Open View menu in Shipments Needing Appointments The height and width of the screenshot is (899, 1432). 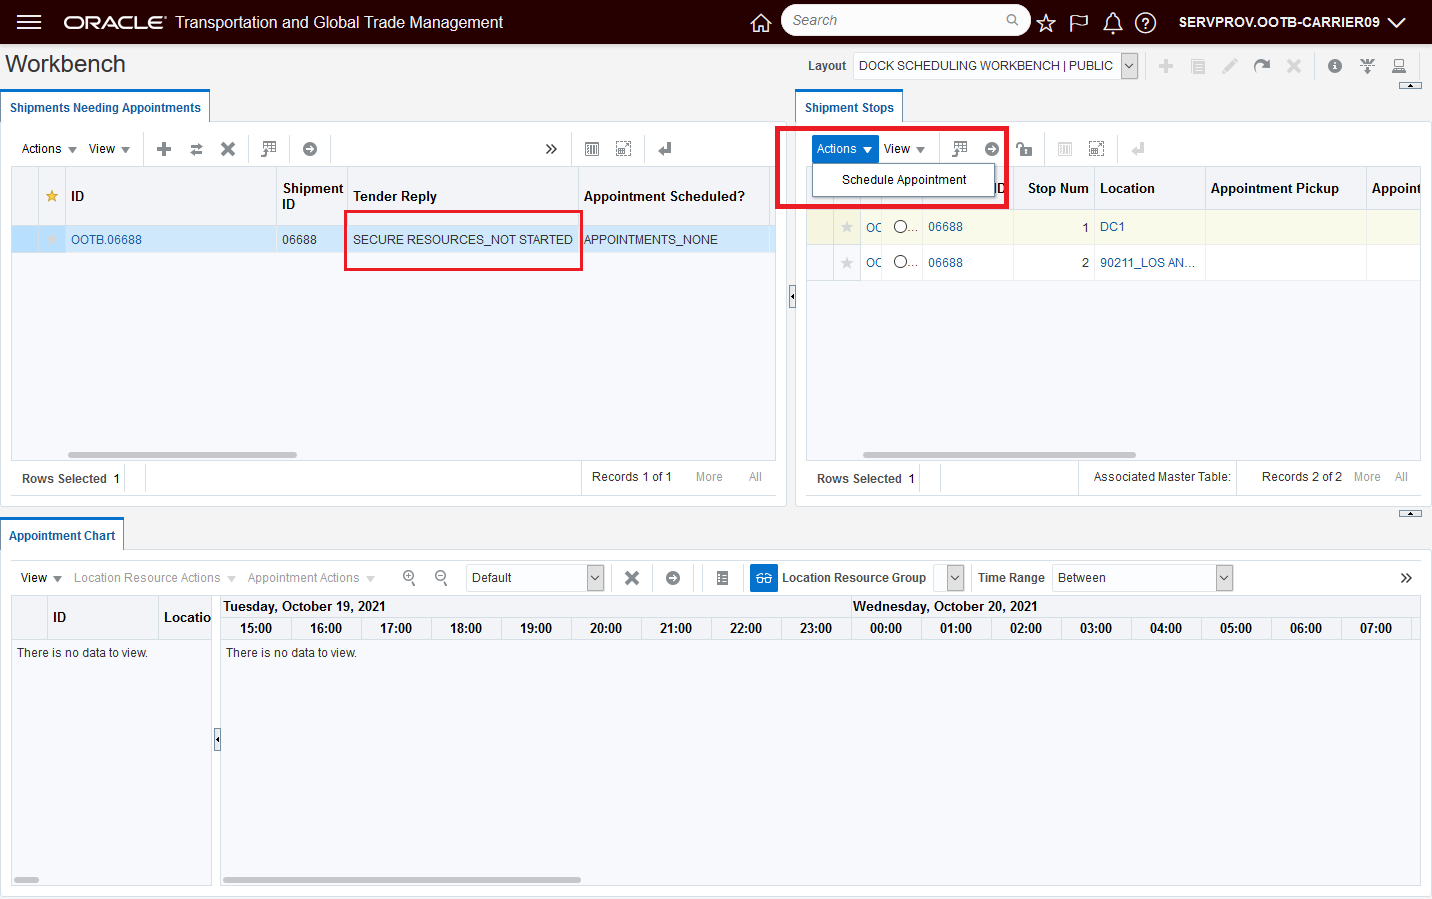109,149
